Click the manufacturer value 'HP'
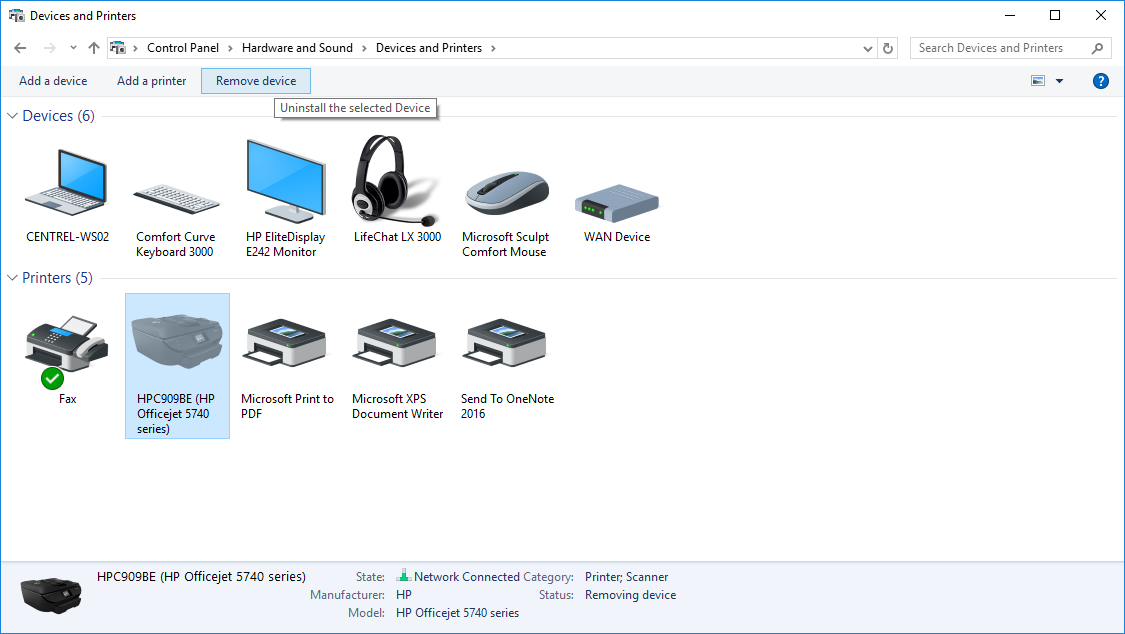The width and height of the screenshot is (1125, 634). [404, 595]
